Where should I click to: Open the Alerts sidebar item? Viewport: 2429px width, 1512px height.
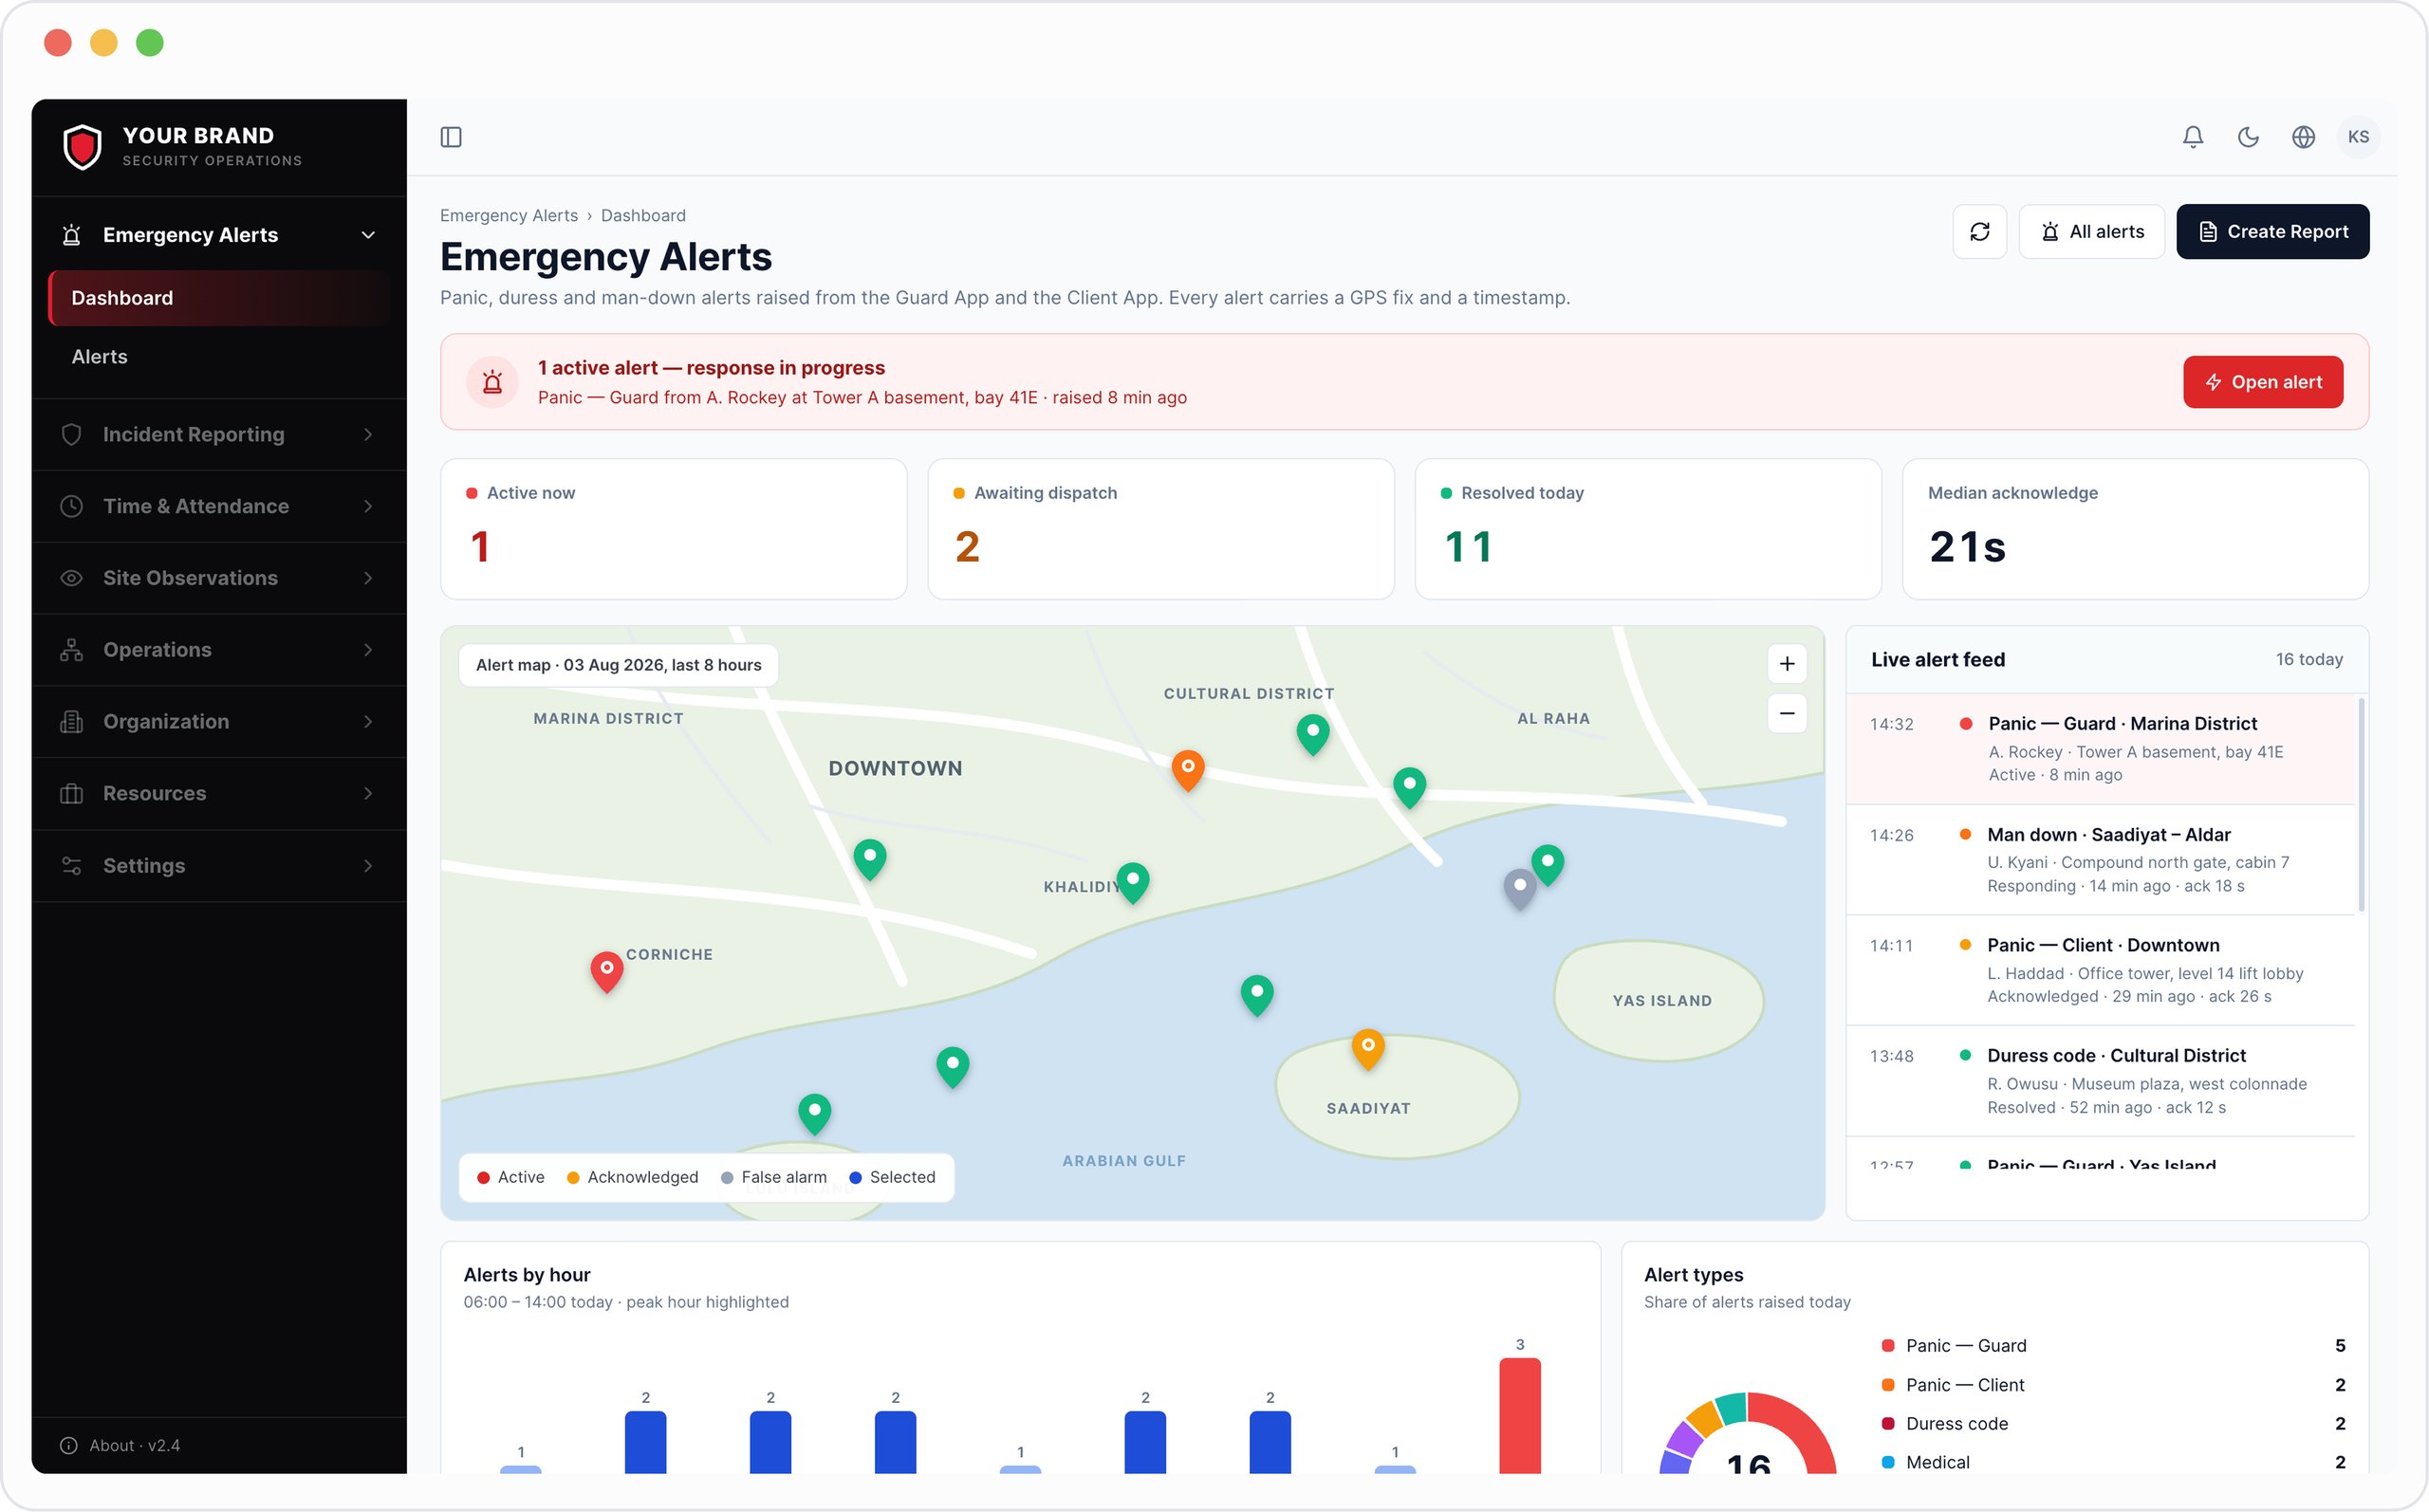[x=219, y=357]
